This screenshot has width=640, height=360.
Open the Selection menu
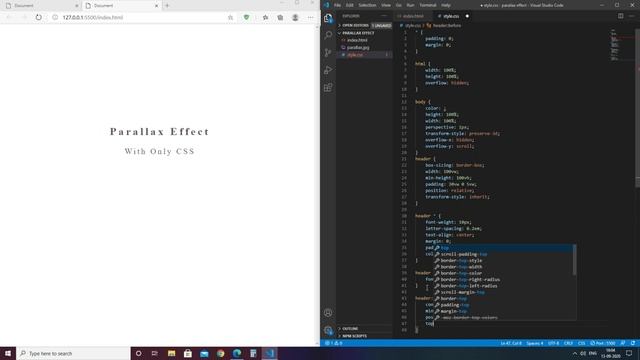[367, 5]
